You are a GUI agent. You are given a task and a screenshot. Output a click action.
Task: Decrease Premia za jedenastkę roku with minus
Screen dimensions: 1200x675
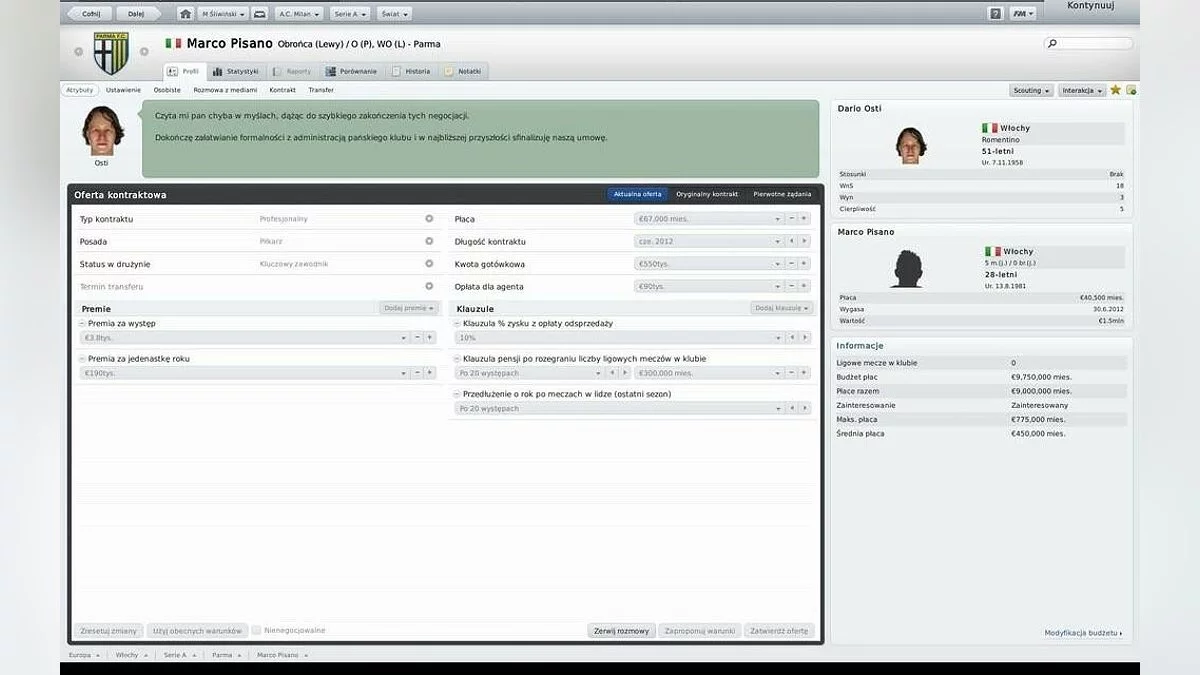(x=418, y=373)
